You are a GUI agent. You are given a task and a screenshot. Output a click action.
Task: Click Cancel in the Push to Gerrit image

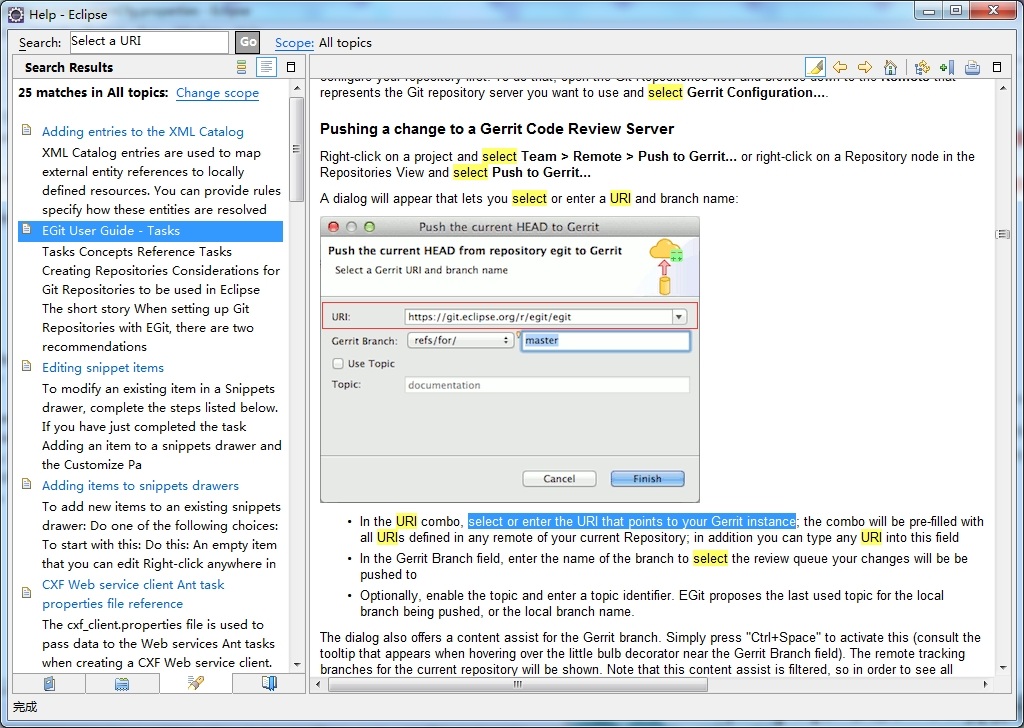pyautogui.click(x=559, y=479)
